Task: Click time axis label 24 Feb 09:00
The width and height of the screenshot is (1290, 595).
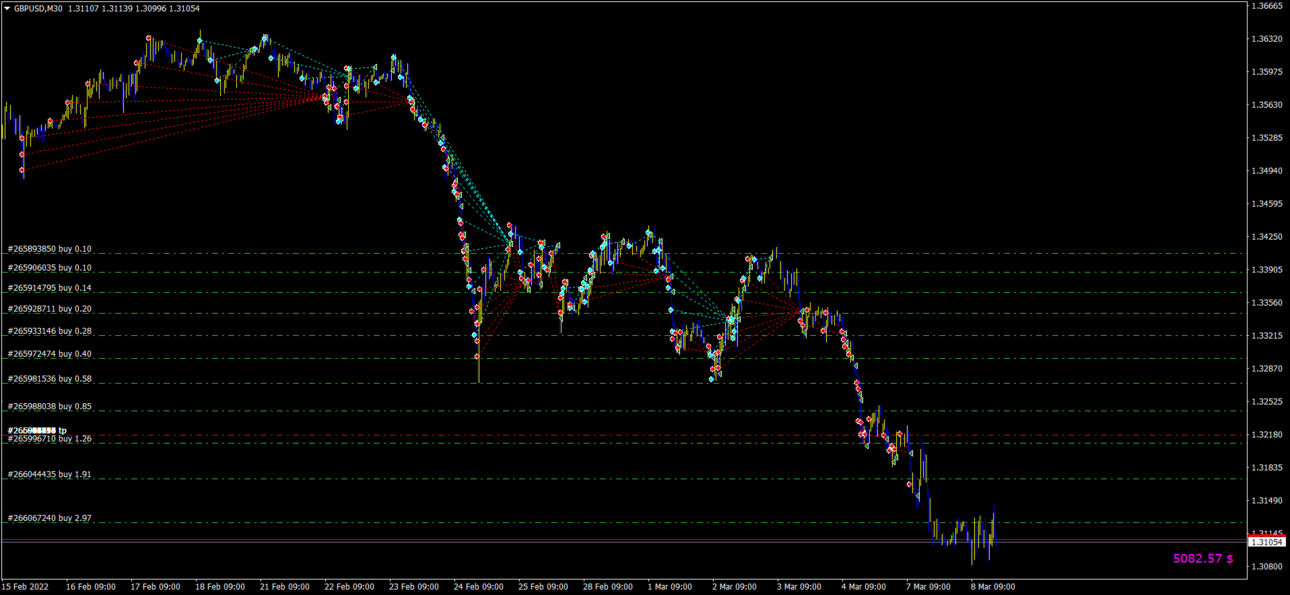Action: 479,587
